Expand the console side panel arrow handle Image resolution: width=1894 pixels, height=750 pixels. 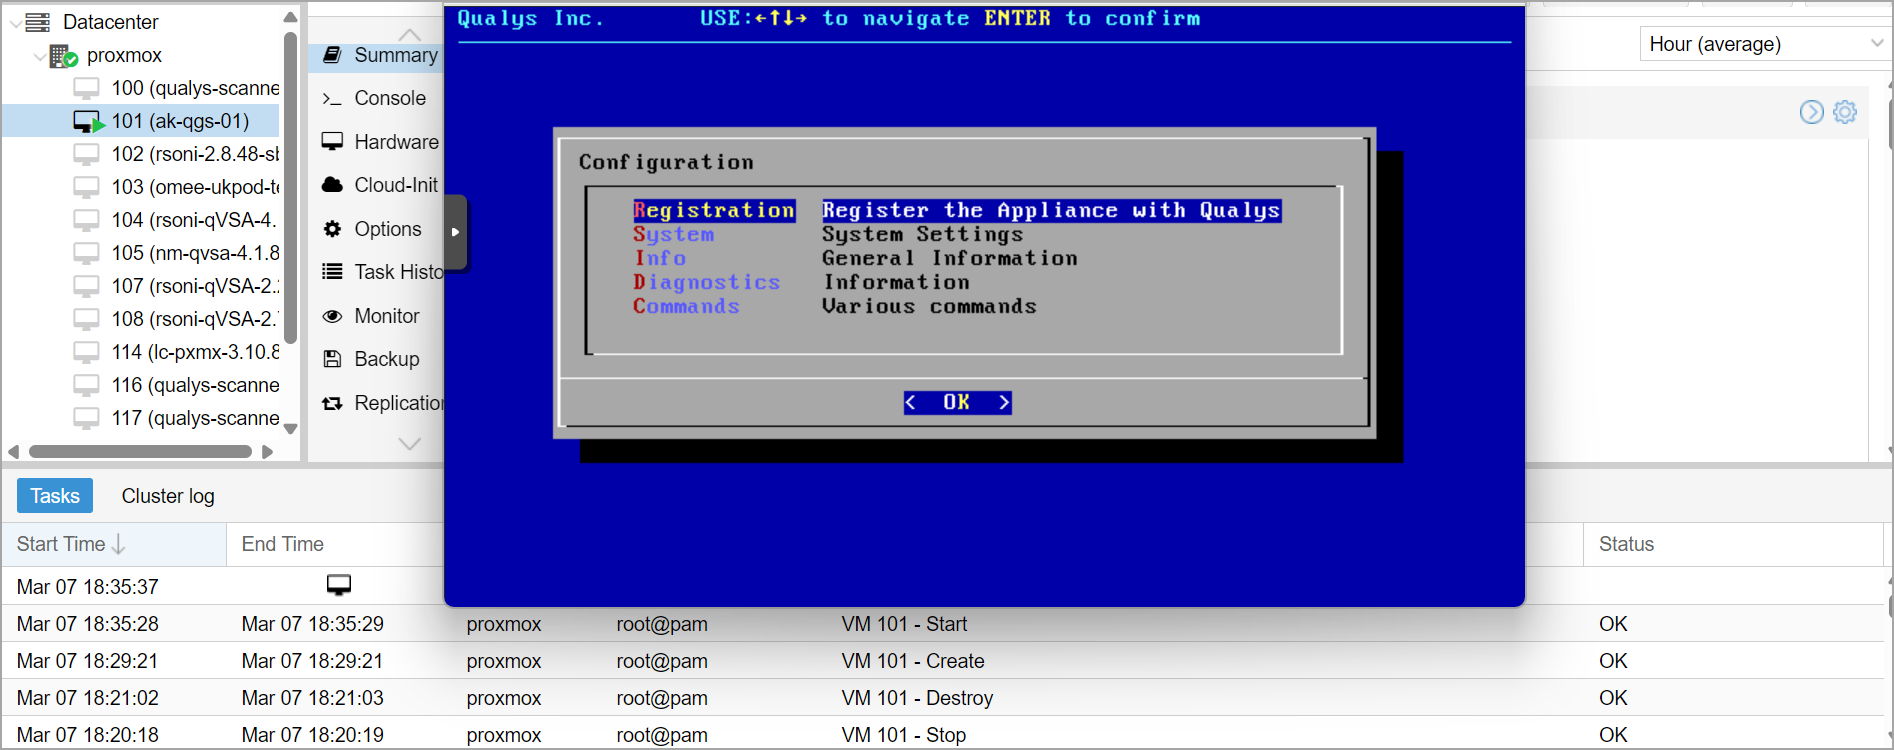point(455,232)
